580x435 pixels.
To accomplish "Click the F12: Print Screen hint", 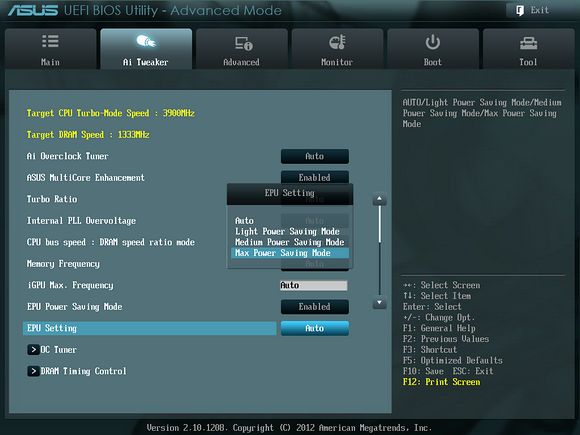I will click(442, 382).
